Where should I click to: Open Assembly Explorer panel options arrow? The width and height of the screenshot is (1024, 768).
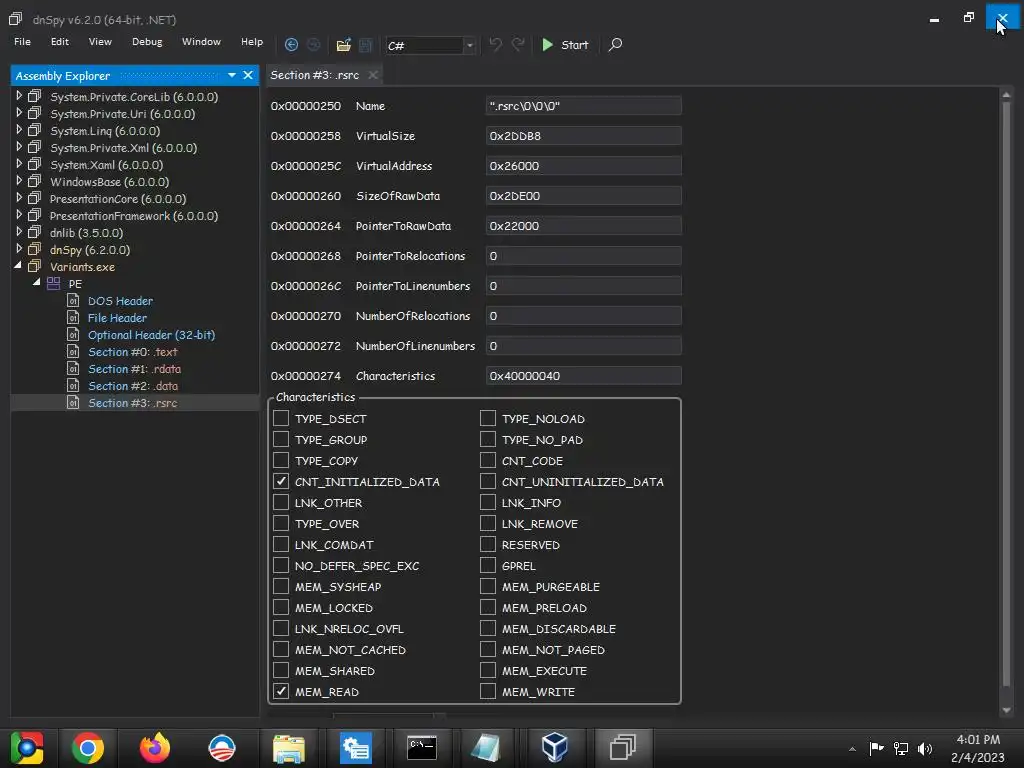point(232,75)
